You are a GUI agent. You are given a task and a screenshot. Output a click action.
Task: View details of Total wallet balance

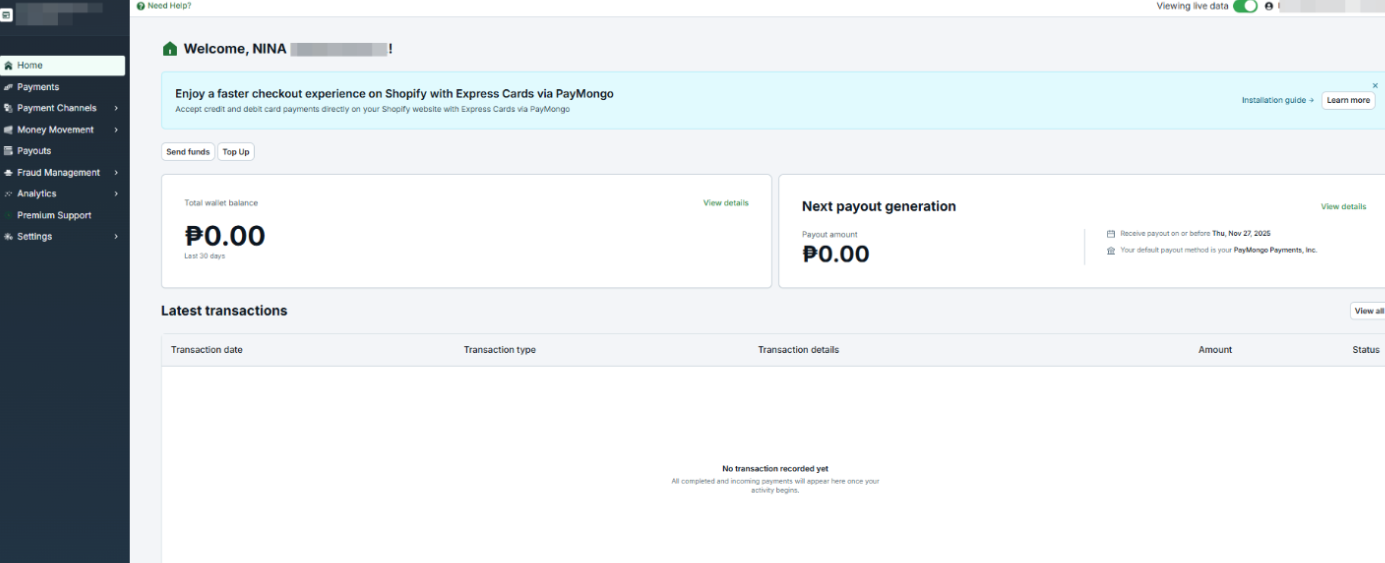[726, 203]
